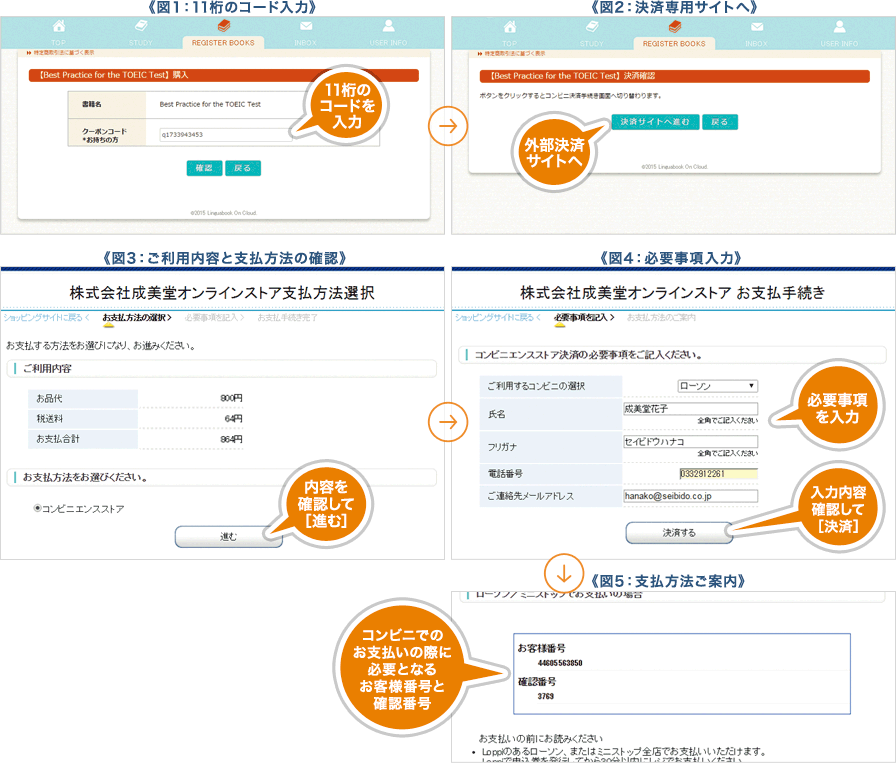Follow ショッピングサイトに戻る link in Figure 3
The width and height of the screenshot is (896, 763).
[46, 317]
